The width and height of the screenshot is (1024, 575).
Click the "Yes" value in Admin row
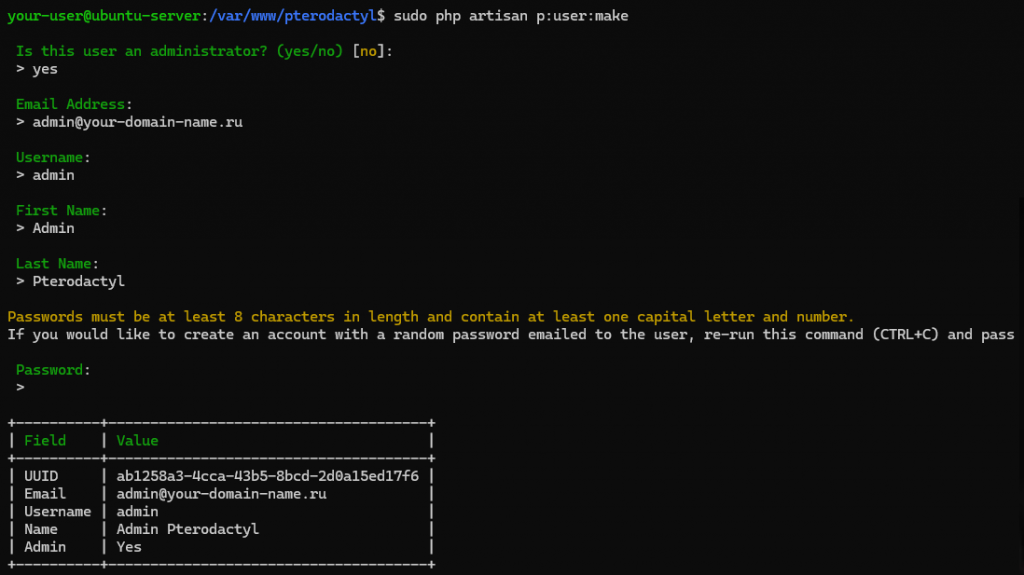129,547
